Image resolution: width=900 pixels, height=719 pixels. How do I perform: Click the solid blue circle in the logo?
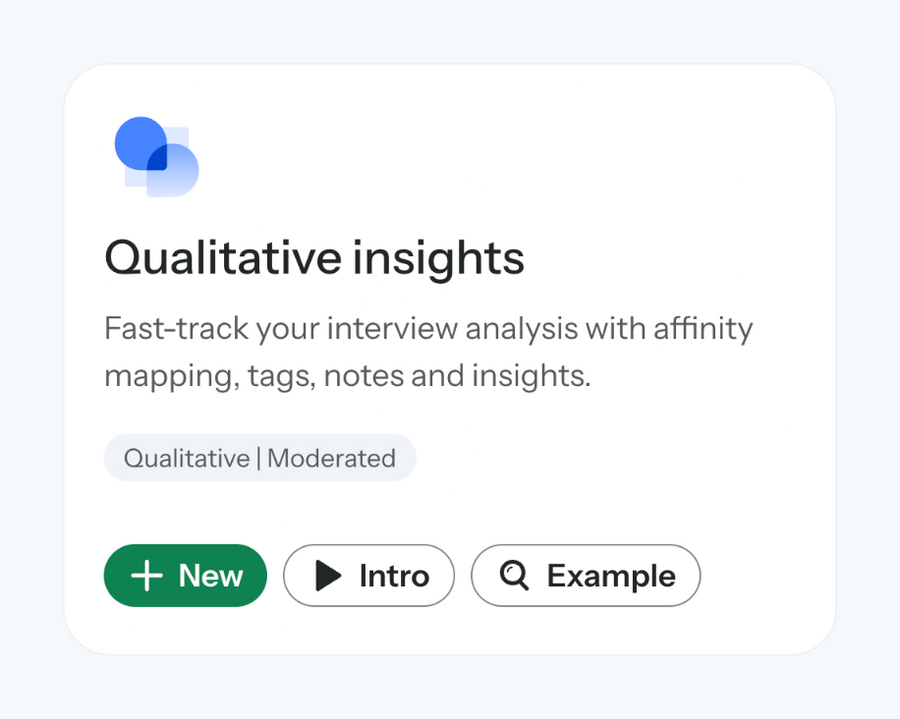pyautogui.click(x=136, y=140)
